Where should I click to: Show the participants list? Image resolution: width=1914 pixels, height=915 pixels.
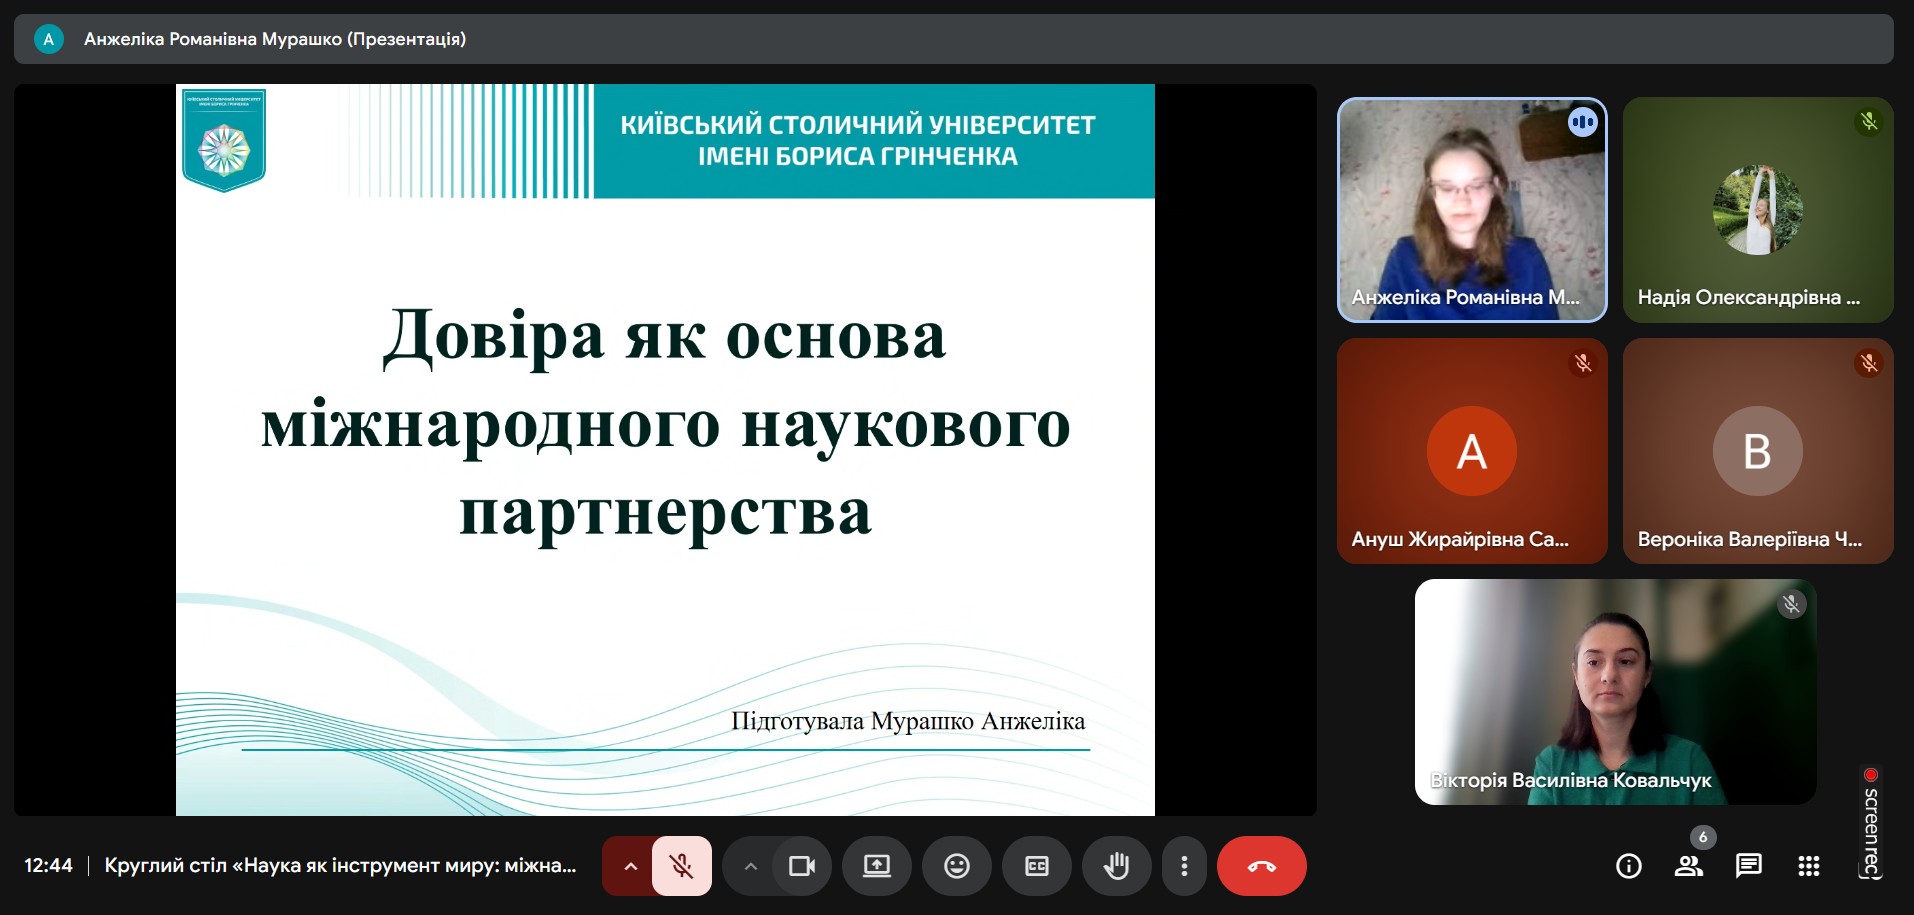[x=1689, y=866]
